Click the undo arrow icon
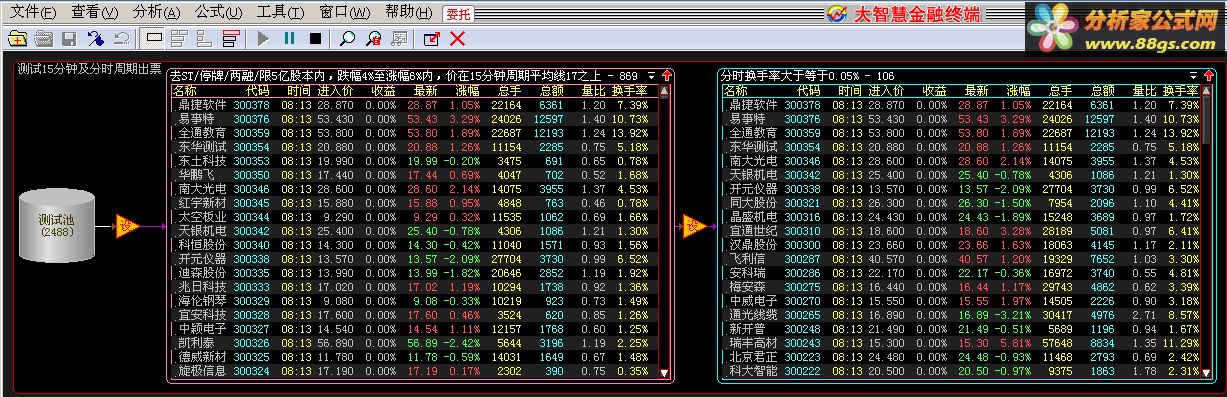Image resolution: width=1227 pixels, height=397 pixels. [x=121, y=39]
